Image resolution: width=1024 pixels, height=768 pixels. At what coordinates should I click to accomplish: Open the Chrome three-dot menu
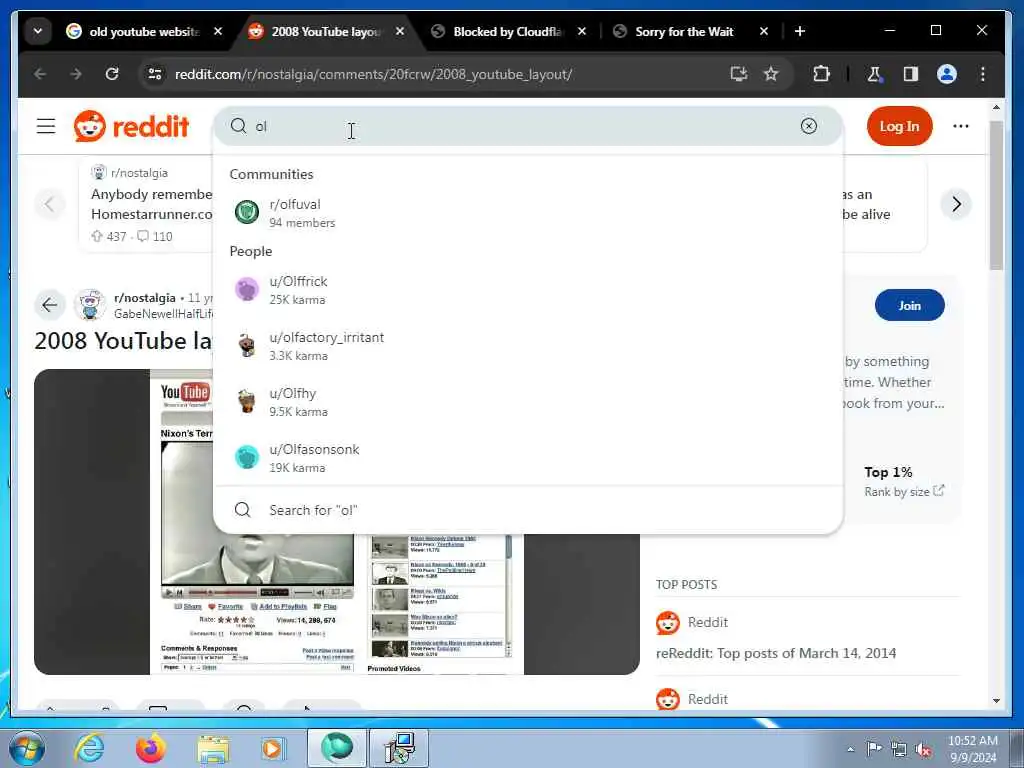983,74
